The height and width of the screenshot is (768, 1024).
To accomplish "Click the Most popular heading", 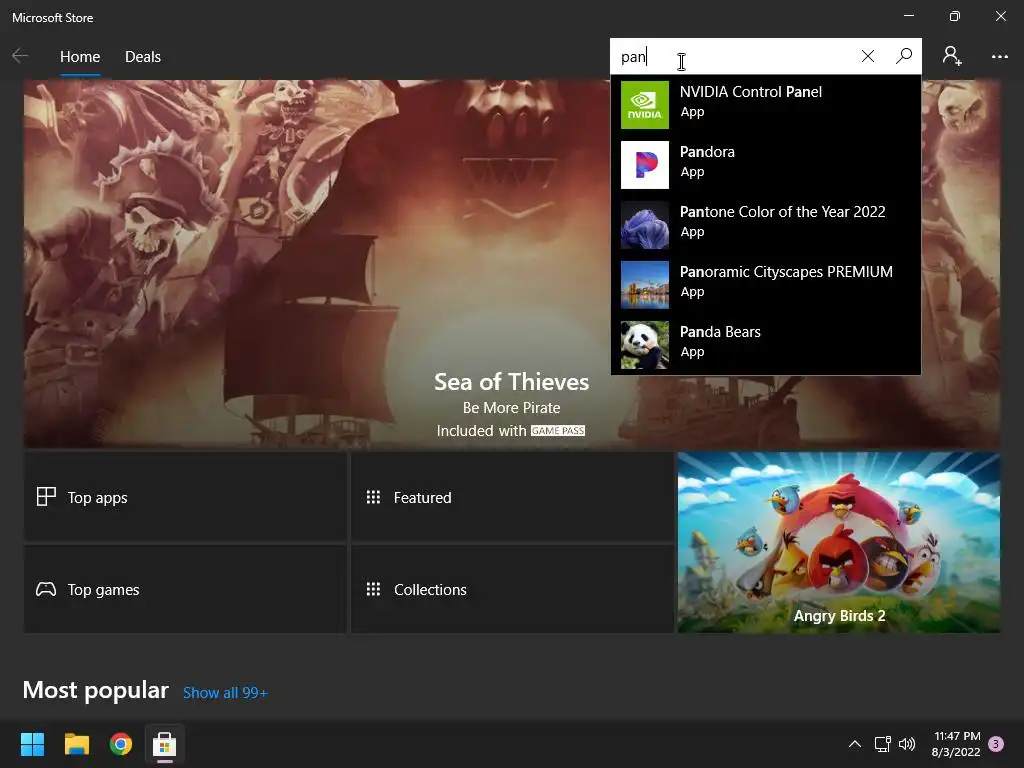I will [96, 690].
